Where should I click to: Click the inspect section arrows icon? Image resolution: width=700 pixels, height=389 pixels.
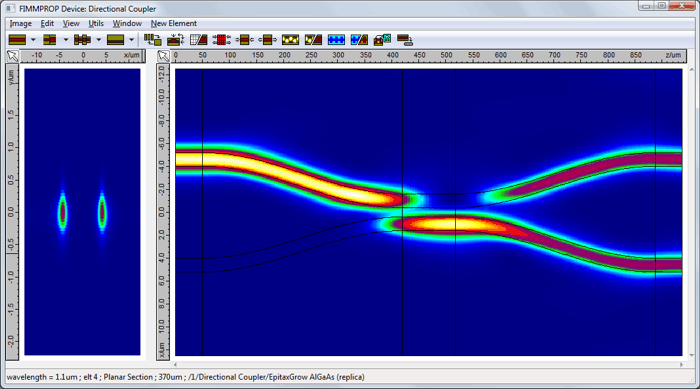175,40
